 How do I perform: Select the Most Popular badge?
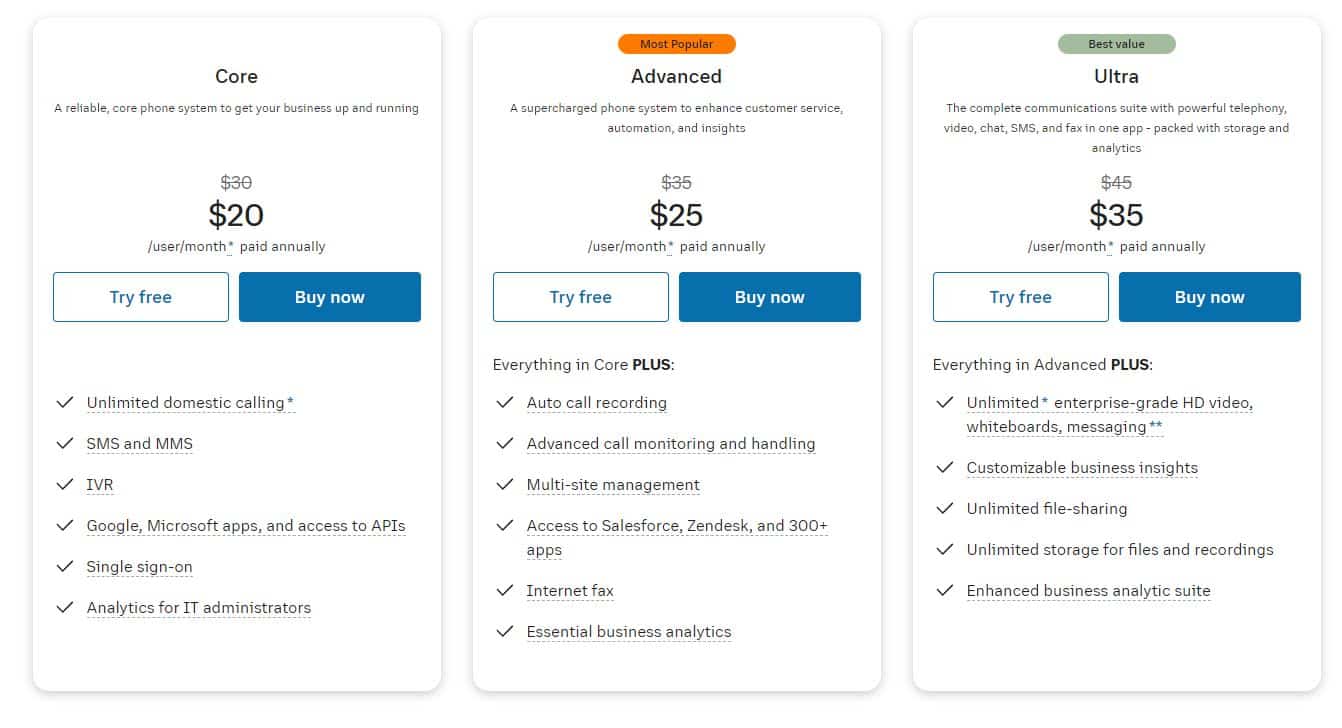[x=677, y=44]
